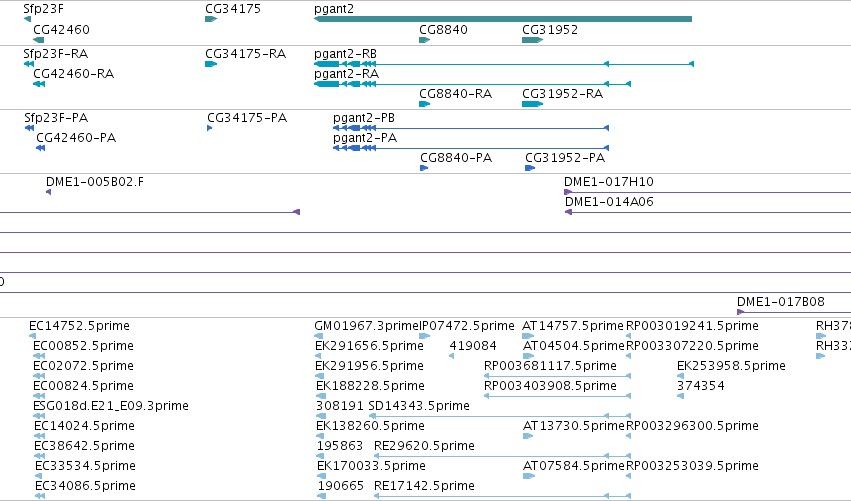
Task: Click the CG34175-RA transcript glyph
Action: click(211, 64)
